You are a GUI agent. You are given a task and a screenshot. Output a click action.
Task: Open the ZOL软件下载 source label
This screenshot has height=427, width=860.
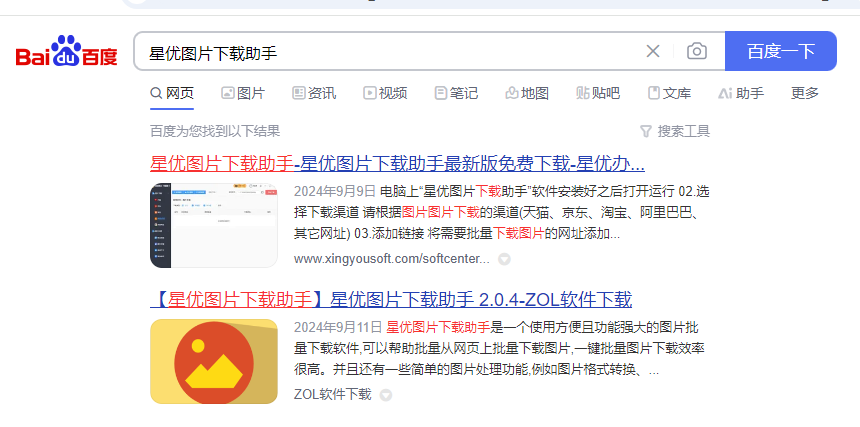click(x=332, y=395)
